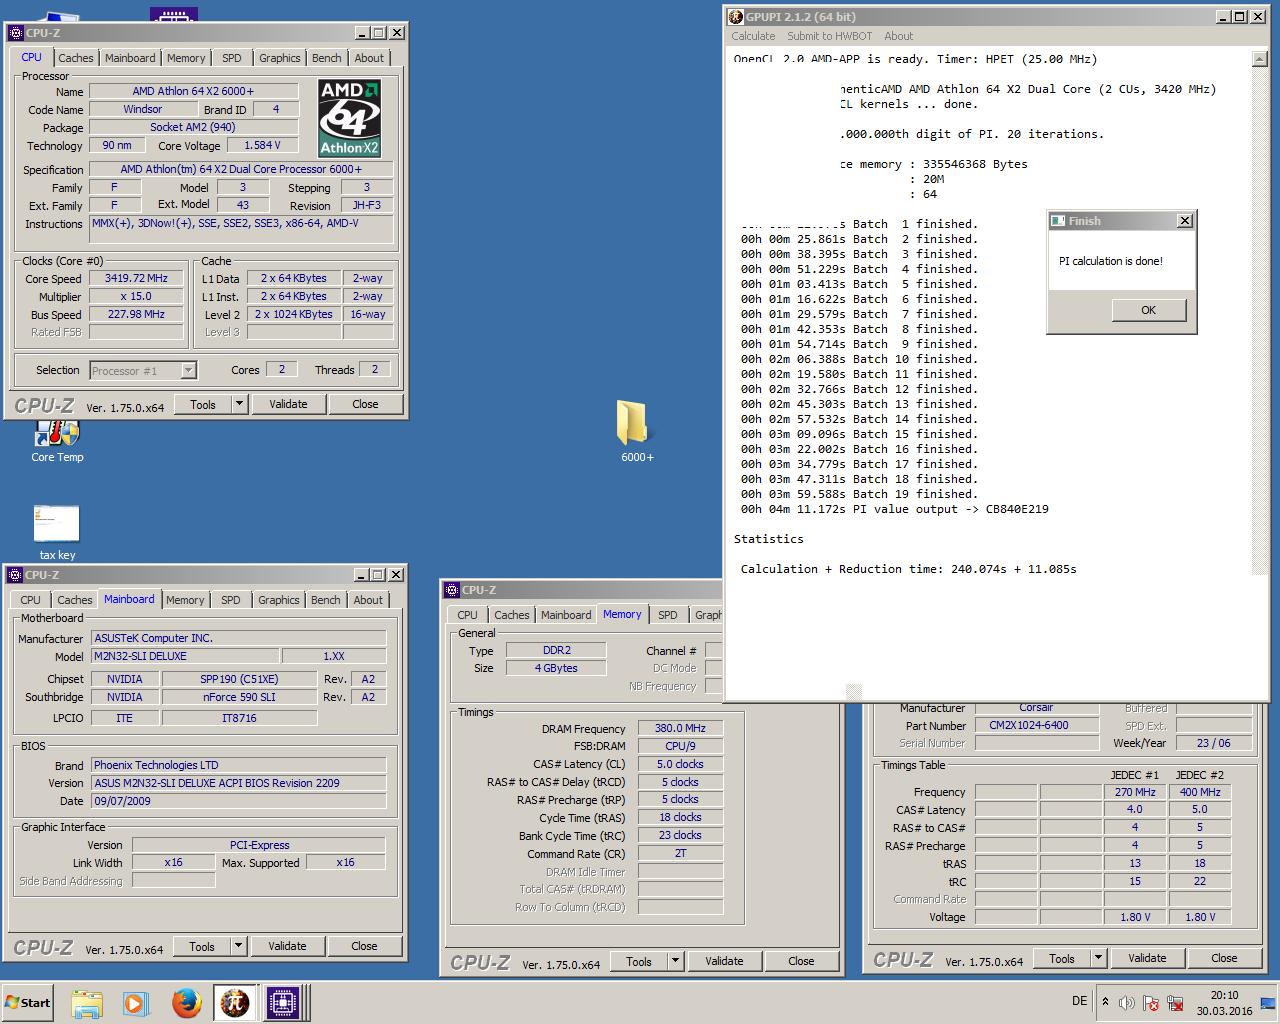Switch to Bench tab in Mainboard window
The image size is (1280, 1024).
tap(325, 600)
